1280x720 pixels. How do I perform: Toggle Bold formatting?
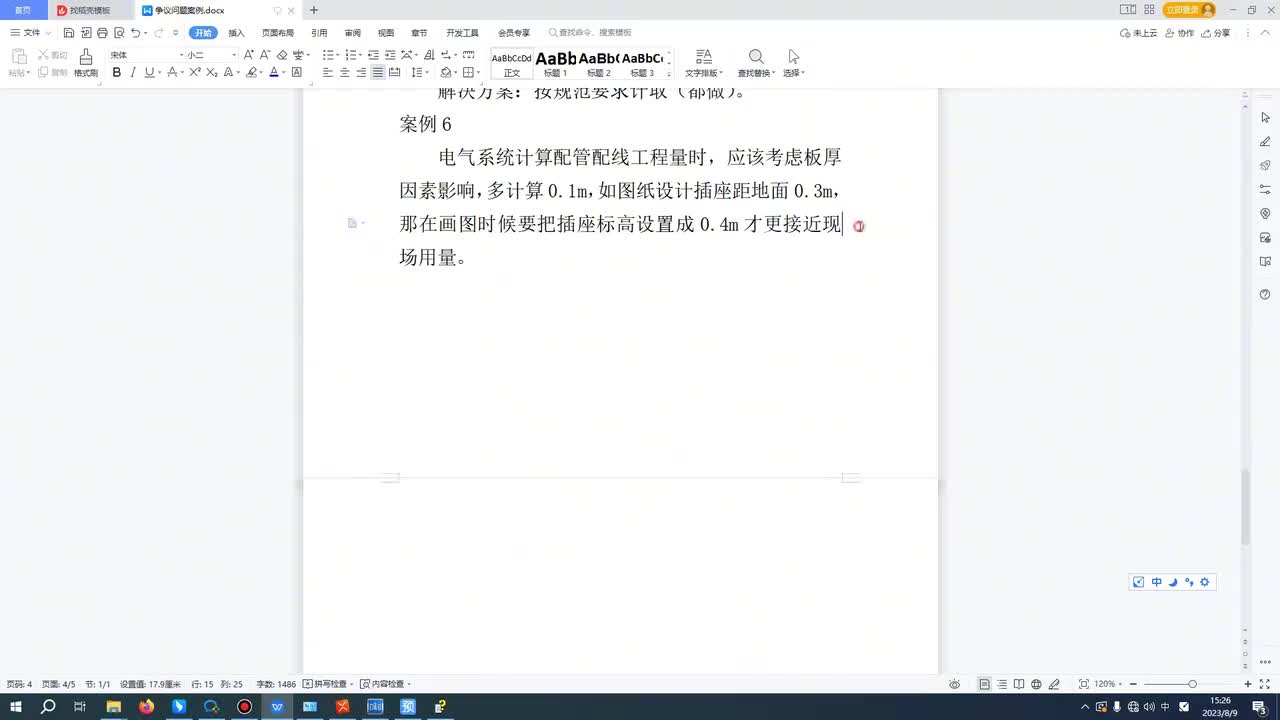pyautogui.click(x=117, y=72)
